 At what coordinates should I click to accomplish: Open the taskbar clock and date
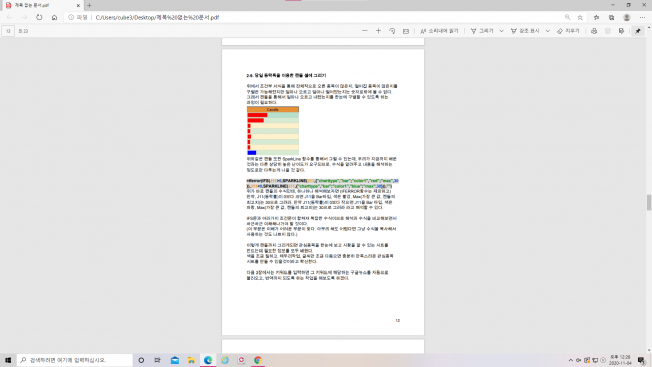(x=620, y=360)
